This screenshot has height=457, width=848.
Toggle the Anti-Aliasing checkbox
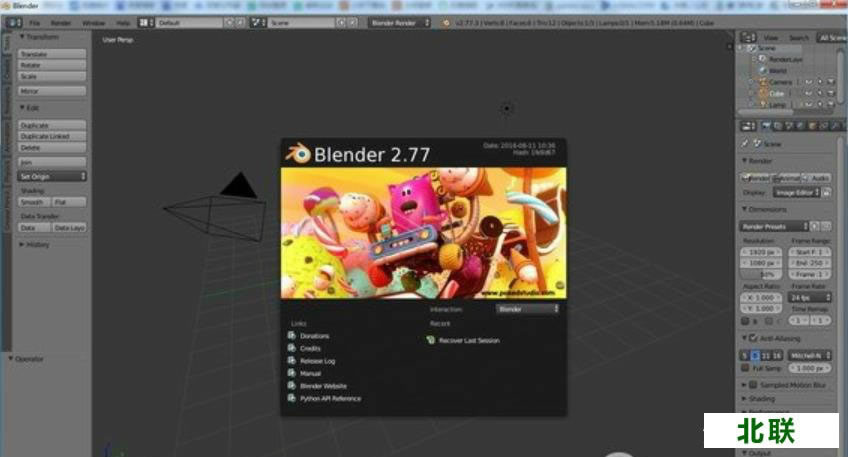[753, 338]
